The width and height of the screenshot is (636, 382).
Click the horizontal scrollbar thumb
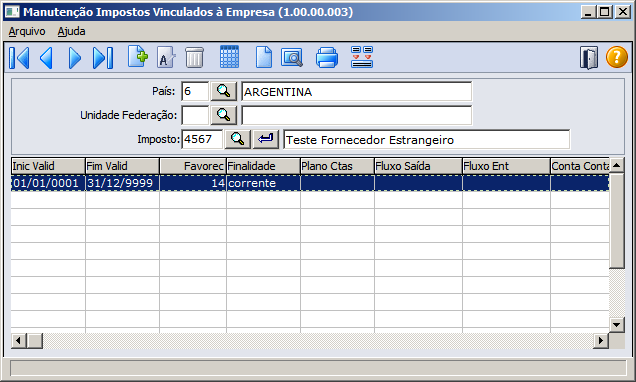coord(35,341)
